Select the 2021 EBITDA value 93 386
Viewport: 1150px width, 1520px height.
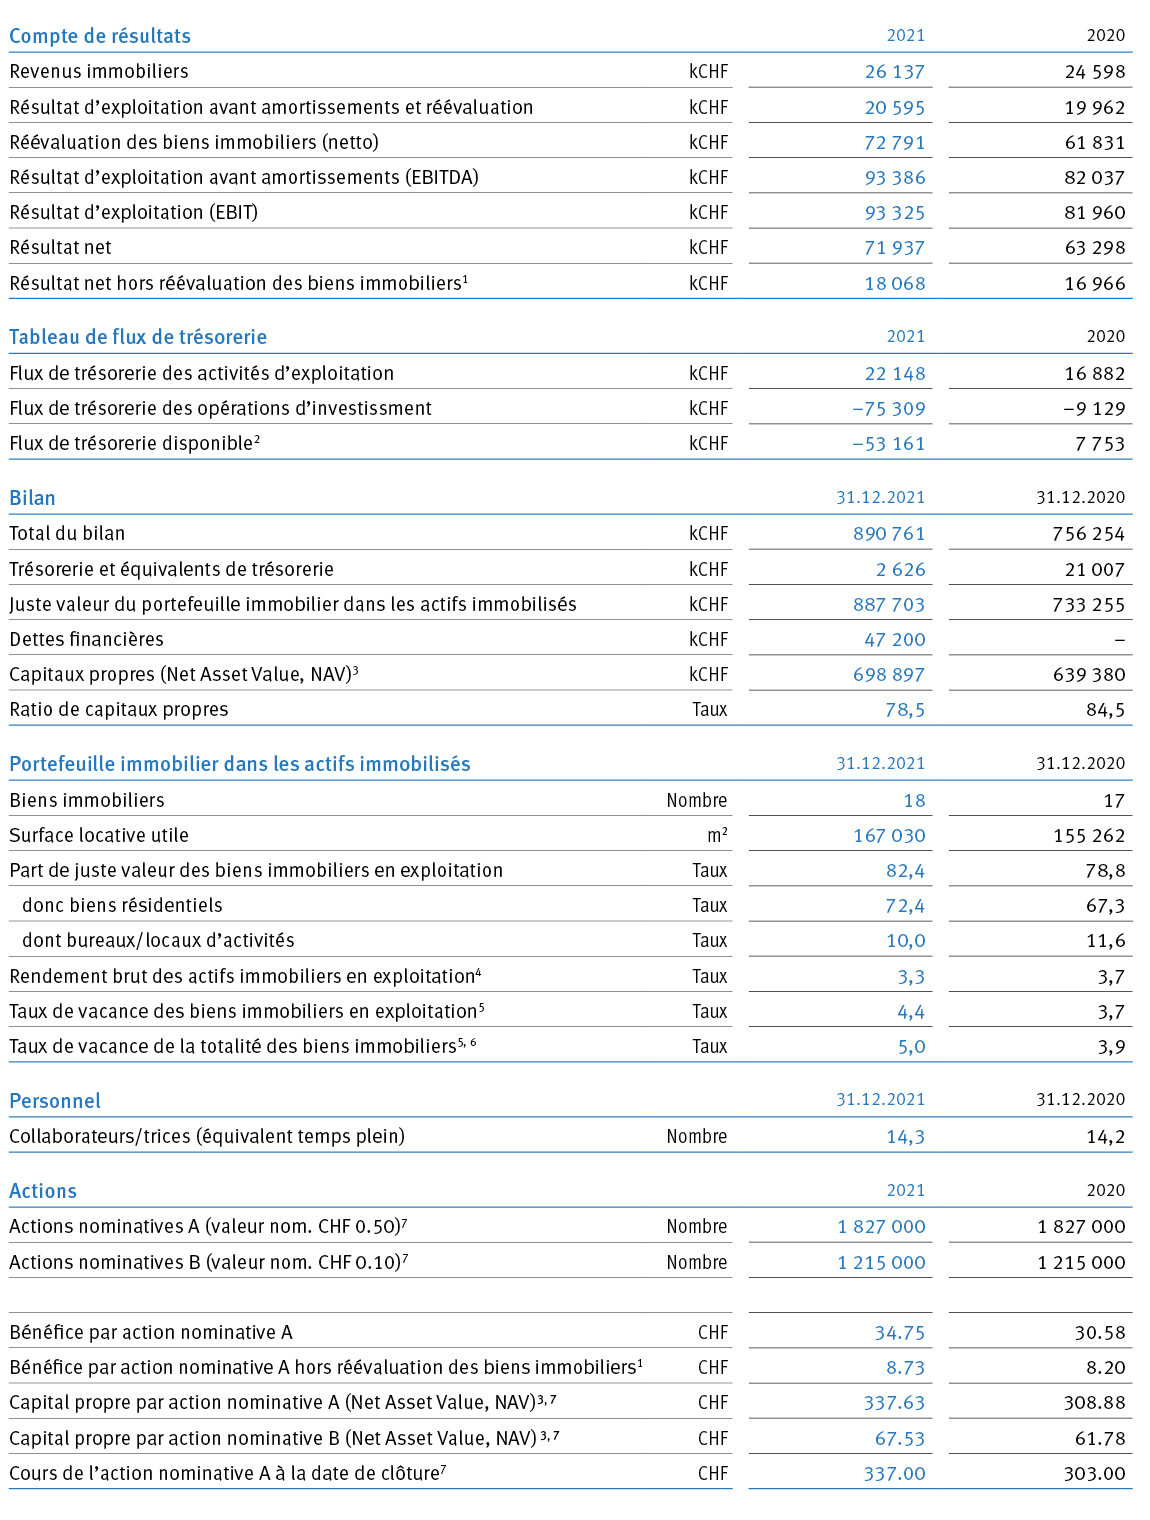895,178
